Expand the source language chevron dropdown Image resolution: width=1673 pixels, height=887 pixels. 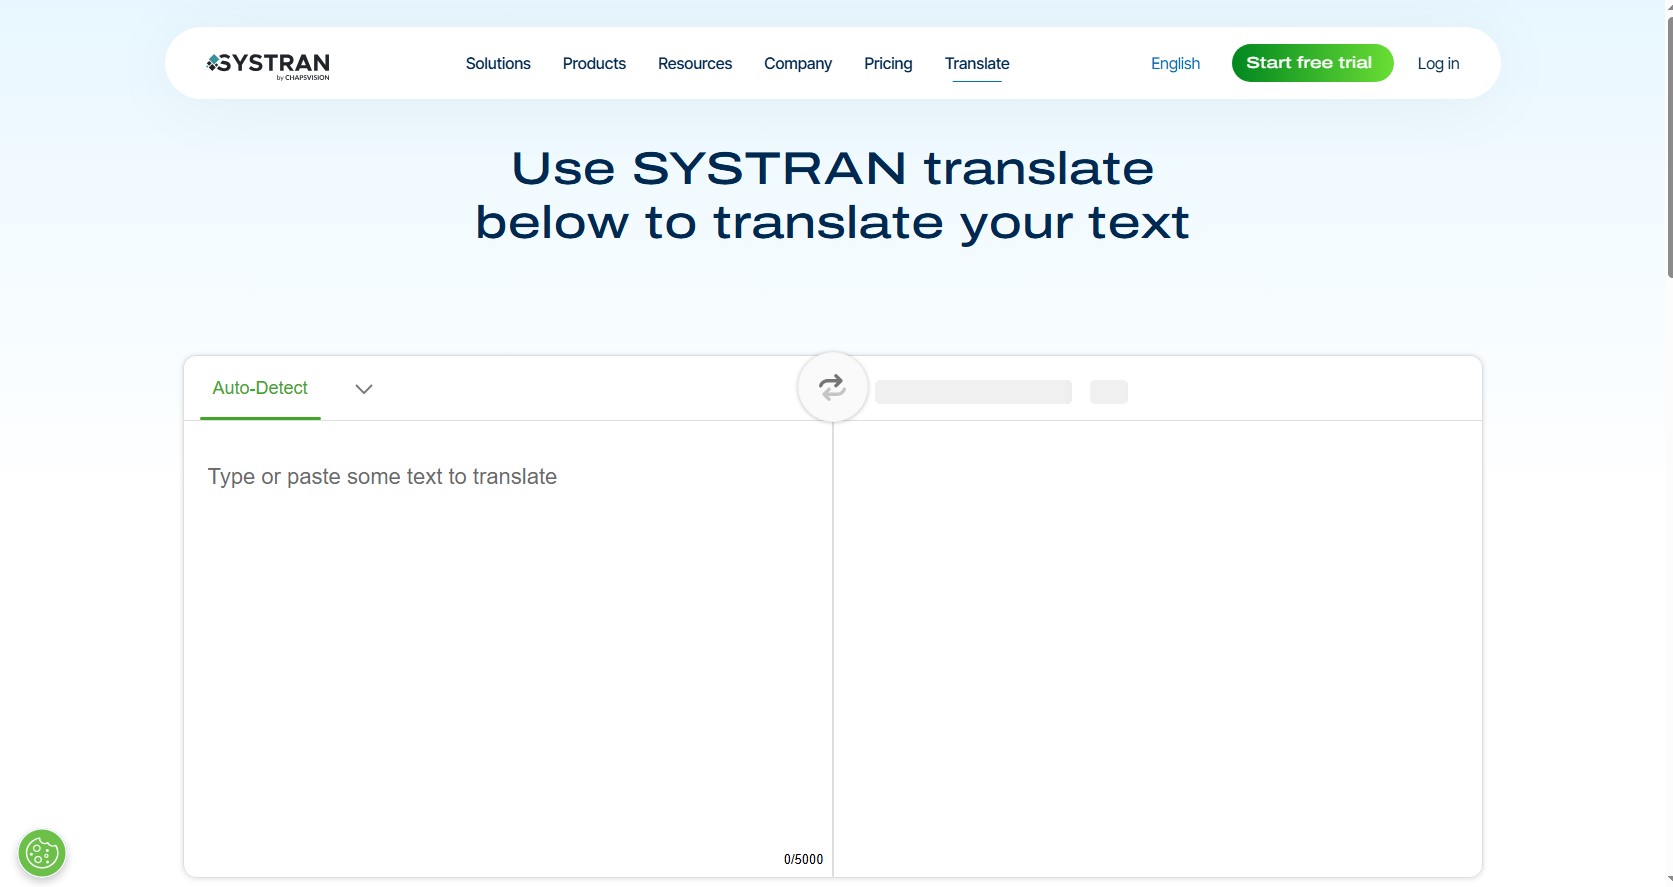coord(364,389)
